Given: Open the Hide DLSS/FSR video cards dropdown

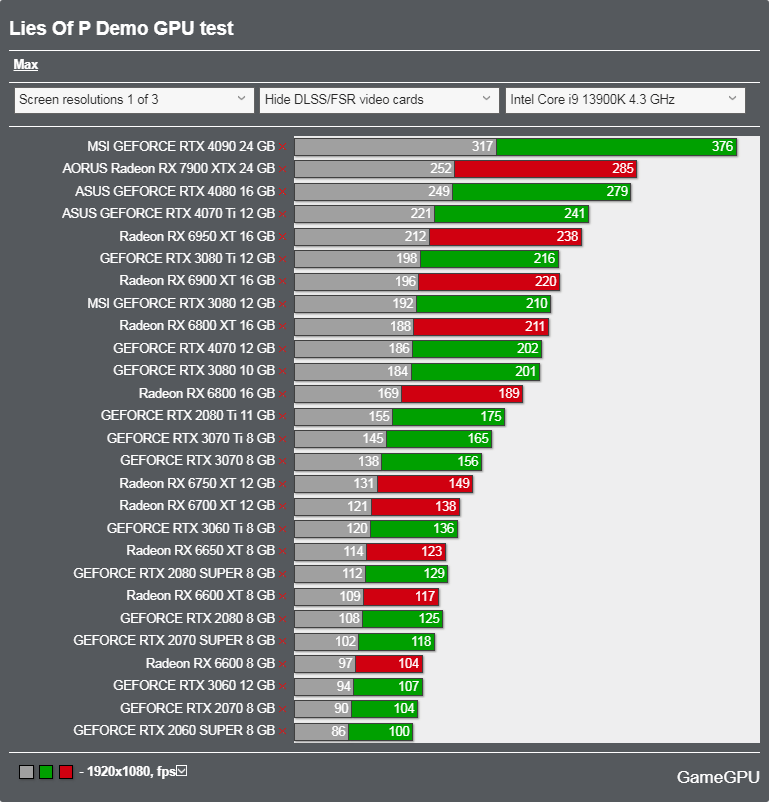Looking at the screenshot, I should [x=379, y=100].
